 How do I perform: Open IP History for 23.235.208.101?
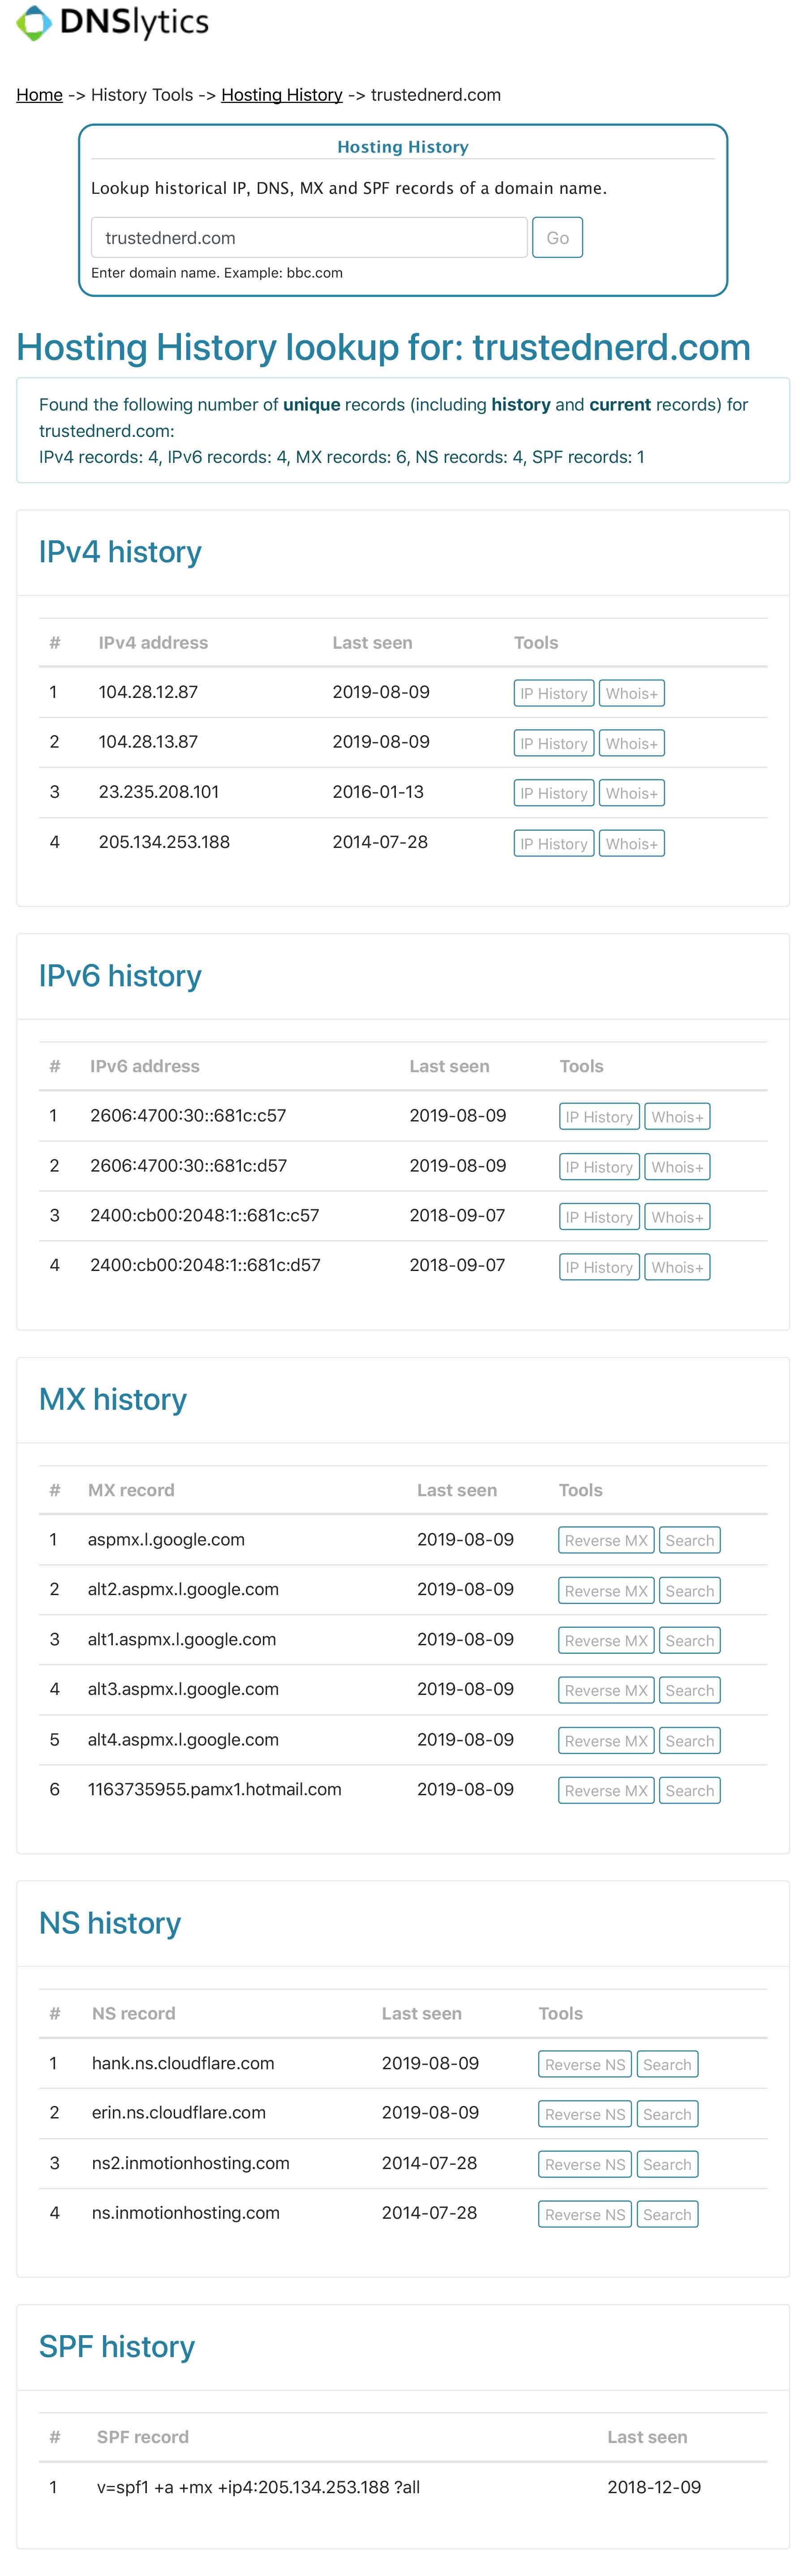[x=554, y=793]
